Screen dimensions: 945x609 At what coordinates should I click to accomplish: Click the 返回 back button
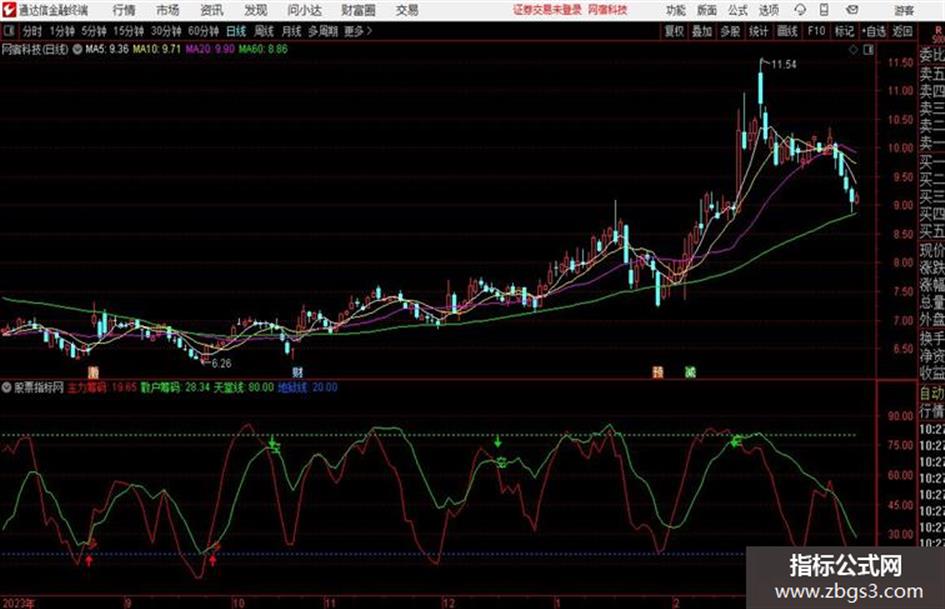[902, 31]
